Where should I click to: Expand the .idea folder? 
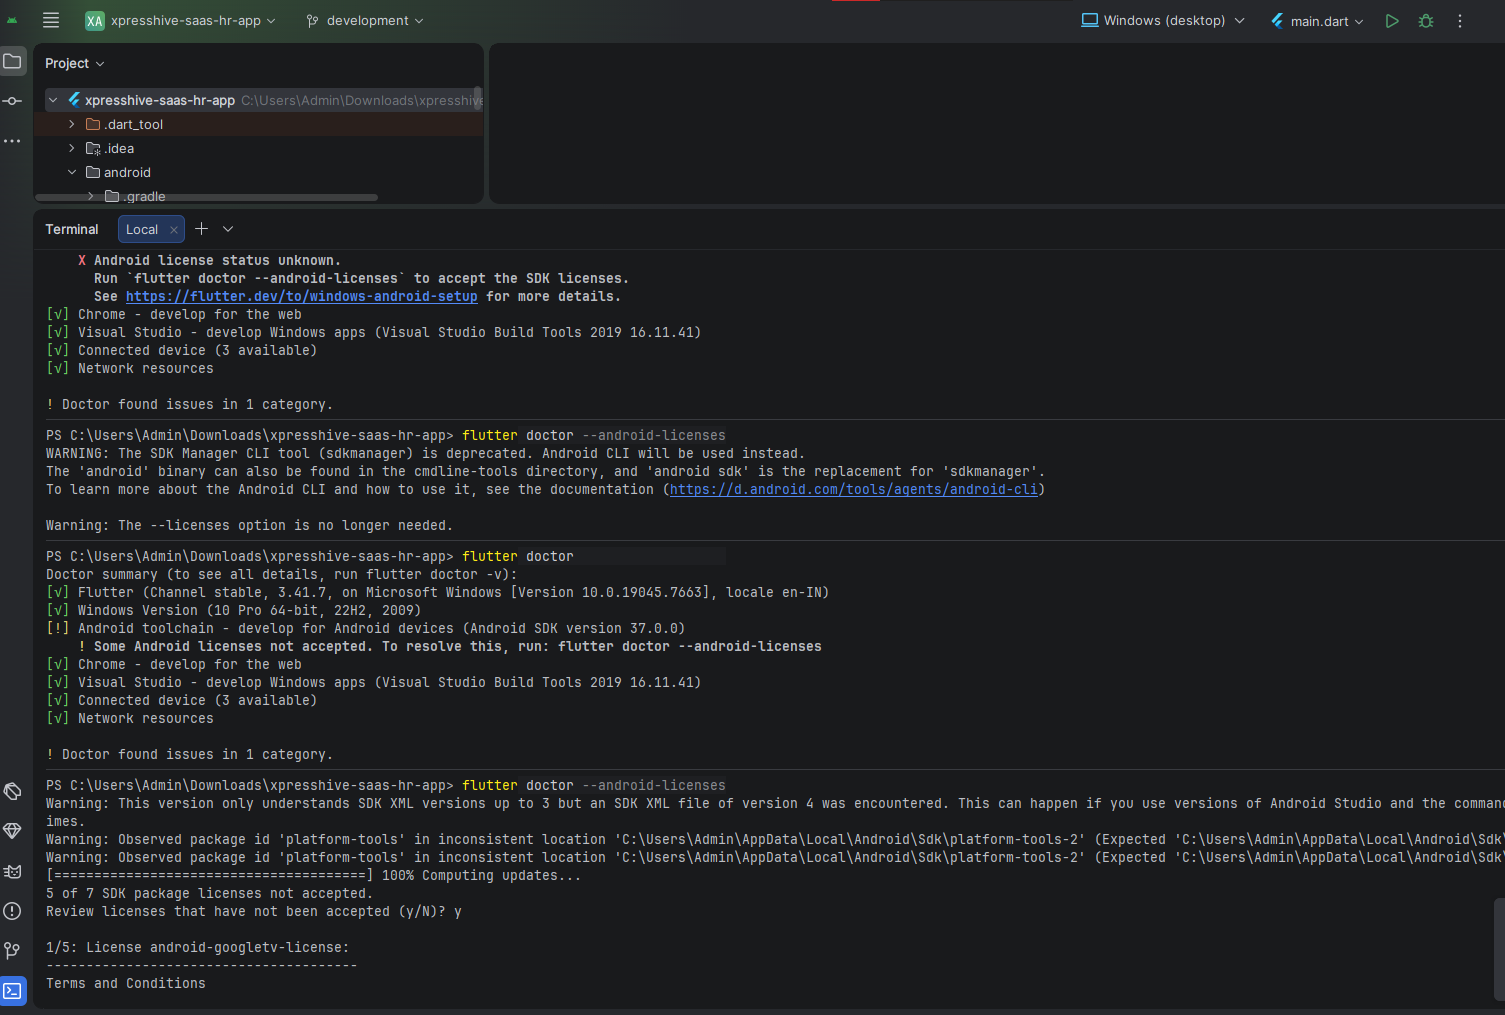pos(72,148)
